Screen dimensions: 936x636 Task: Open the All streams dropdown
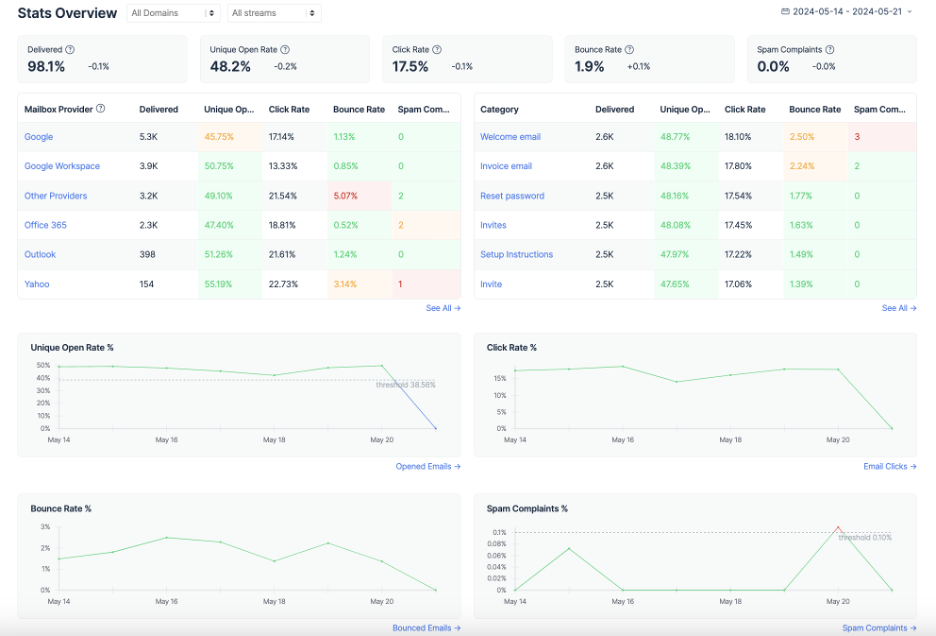271,13
